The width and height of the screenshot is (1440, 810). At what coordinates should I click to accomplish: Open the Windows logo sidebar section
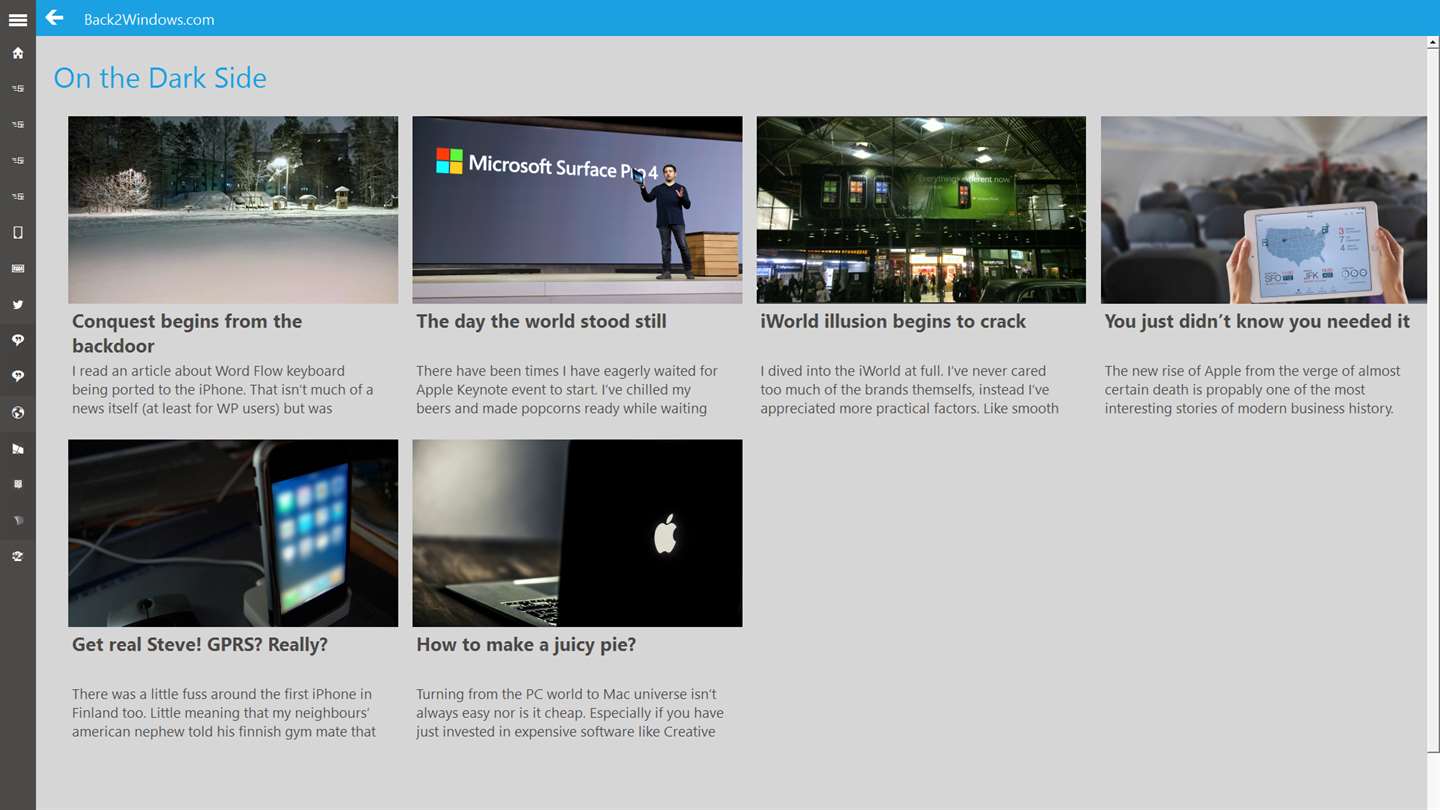click(x=18, y=449)
